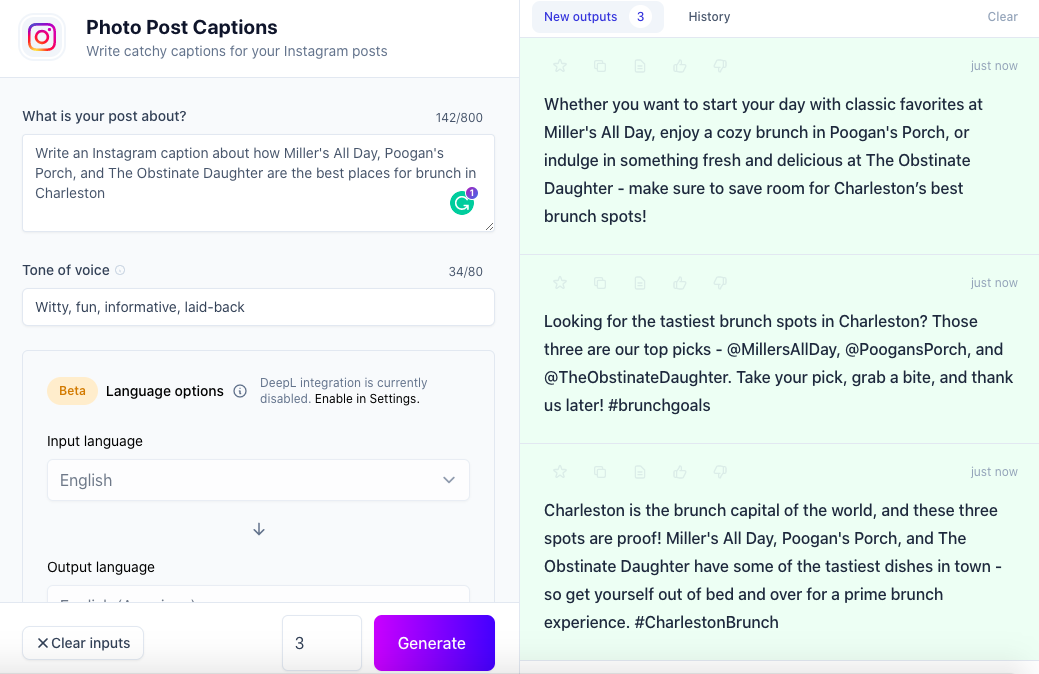This screenshot has height=674, width=1039.
Task: Click the "Photo Post Captions" heading
Action: coord(182,27)
